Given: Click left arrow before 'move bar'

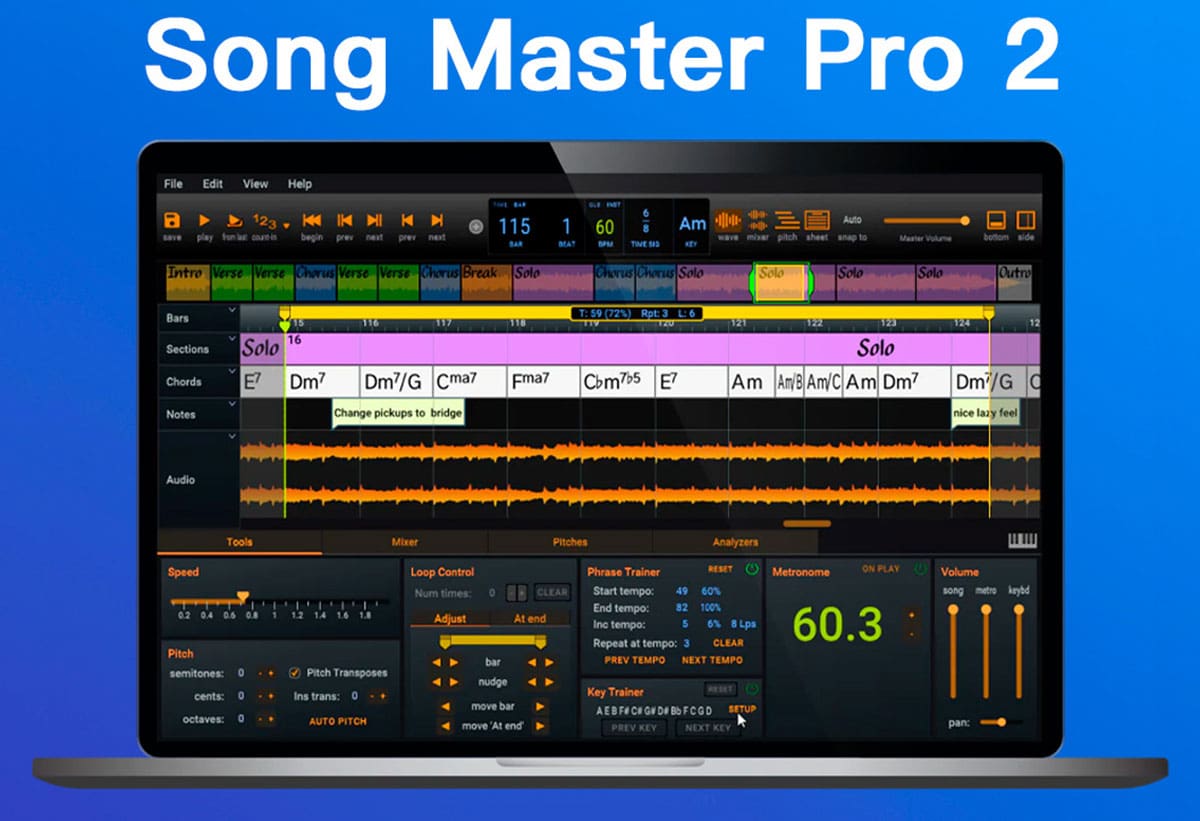Looking at the screenshot, I should (446, 707).
